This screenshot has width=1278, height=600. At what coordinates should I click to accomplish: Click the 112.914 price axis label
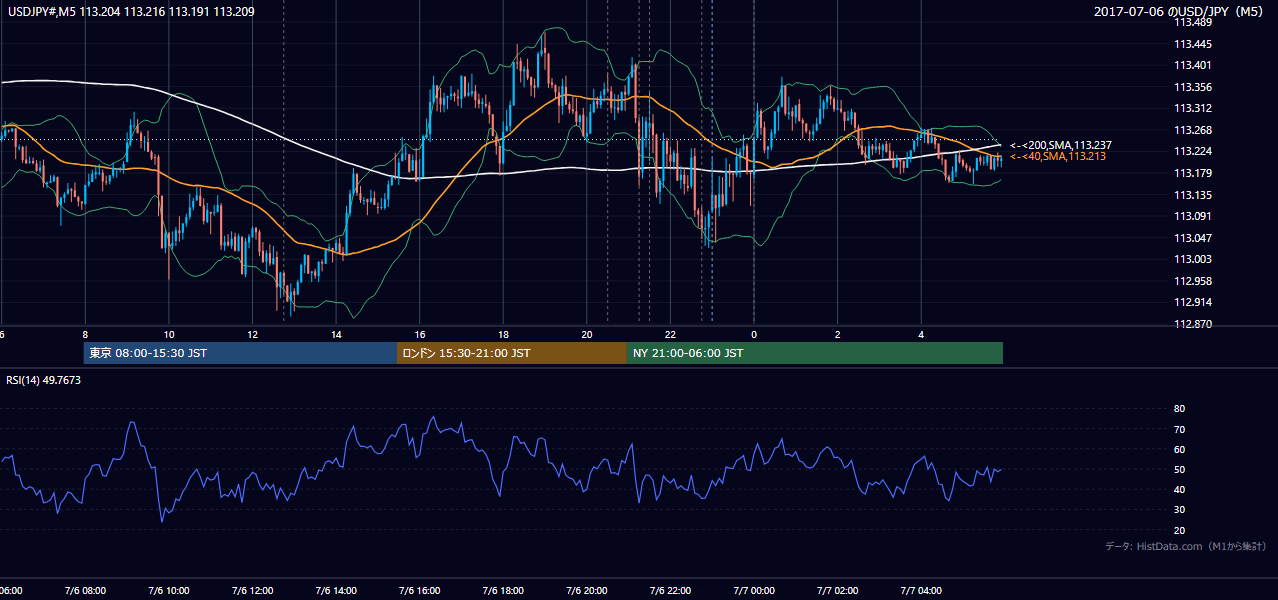pos(1193,302)
